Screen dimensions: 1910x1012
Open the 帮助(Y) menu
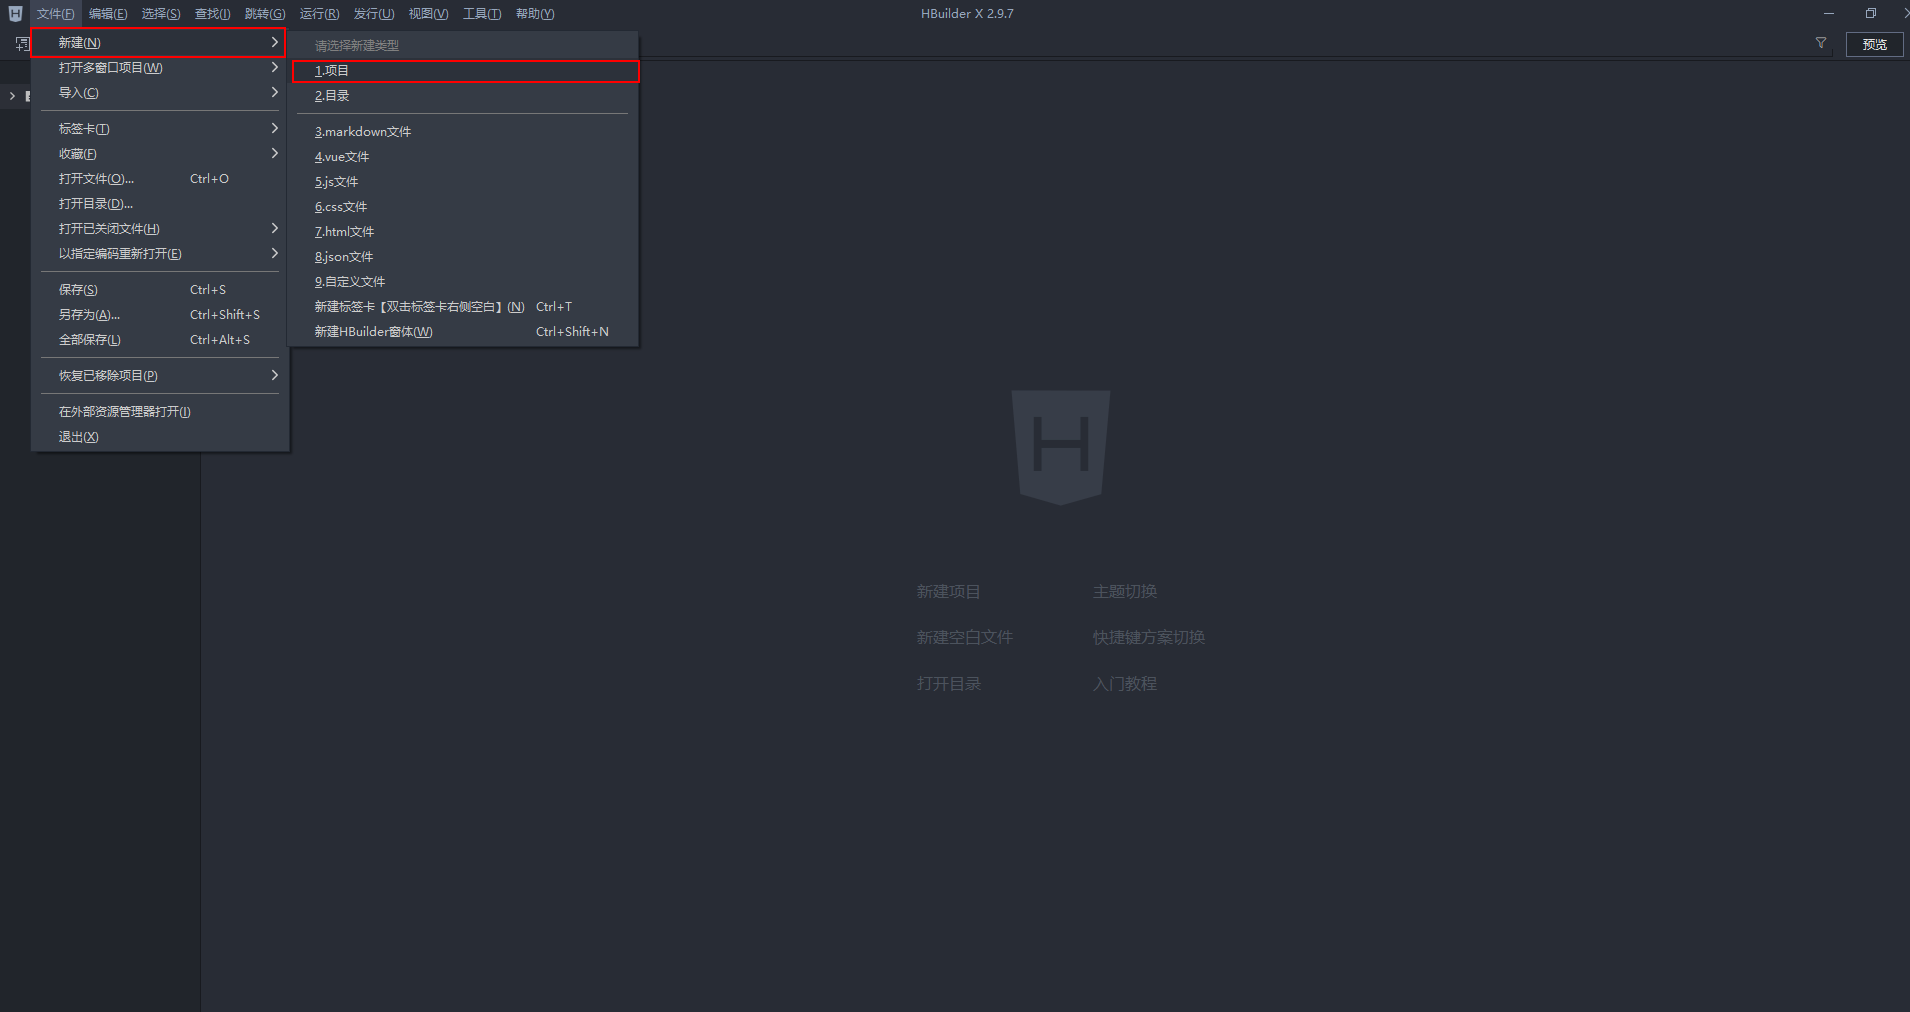click(x=534, y=13)
